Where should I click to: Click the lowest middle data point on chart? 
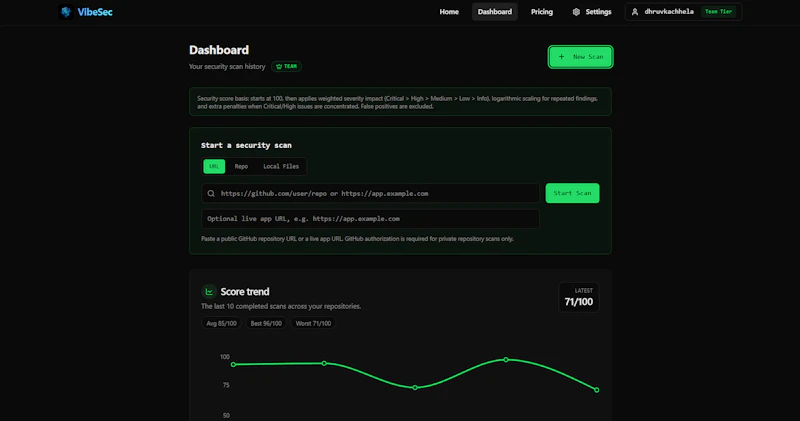tap(415, 387)
